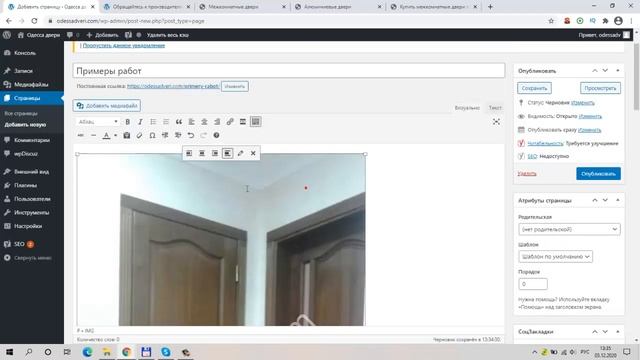Move the page to trash link

[527, 173]
